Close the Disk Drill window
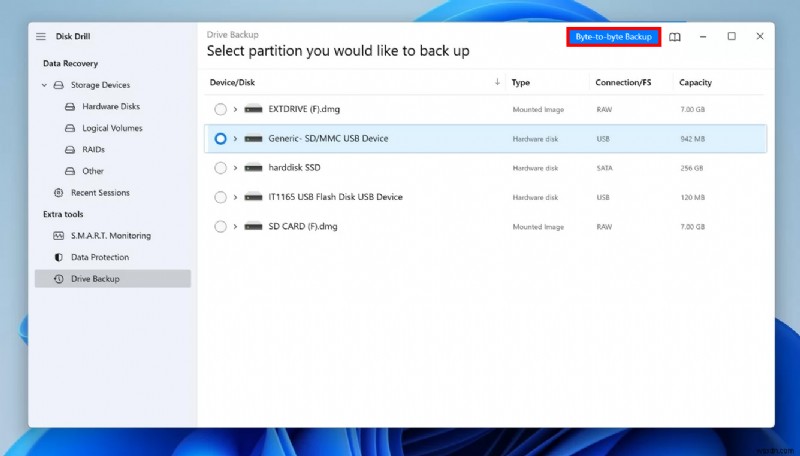Image resolution: width=800 pixels, height=456 pixels. pyautogui.click(x=760, y=36)
